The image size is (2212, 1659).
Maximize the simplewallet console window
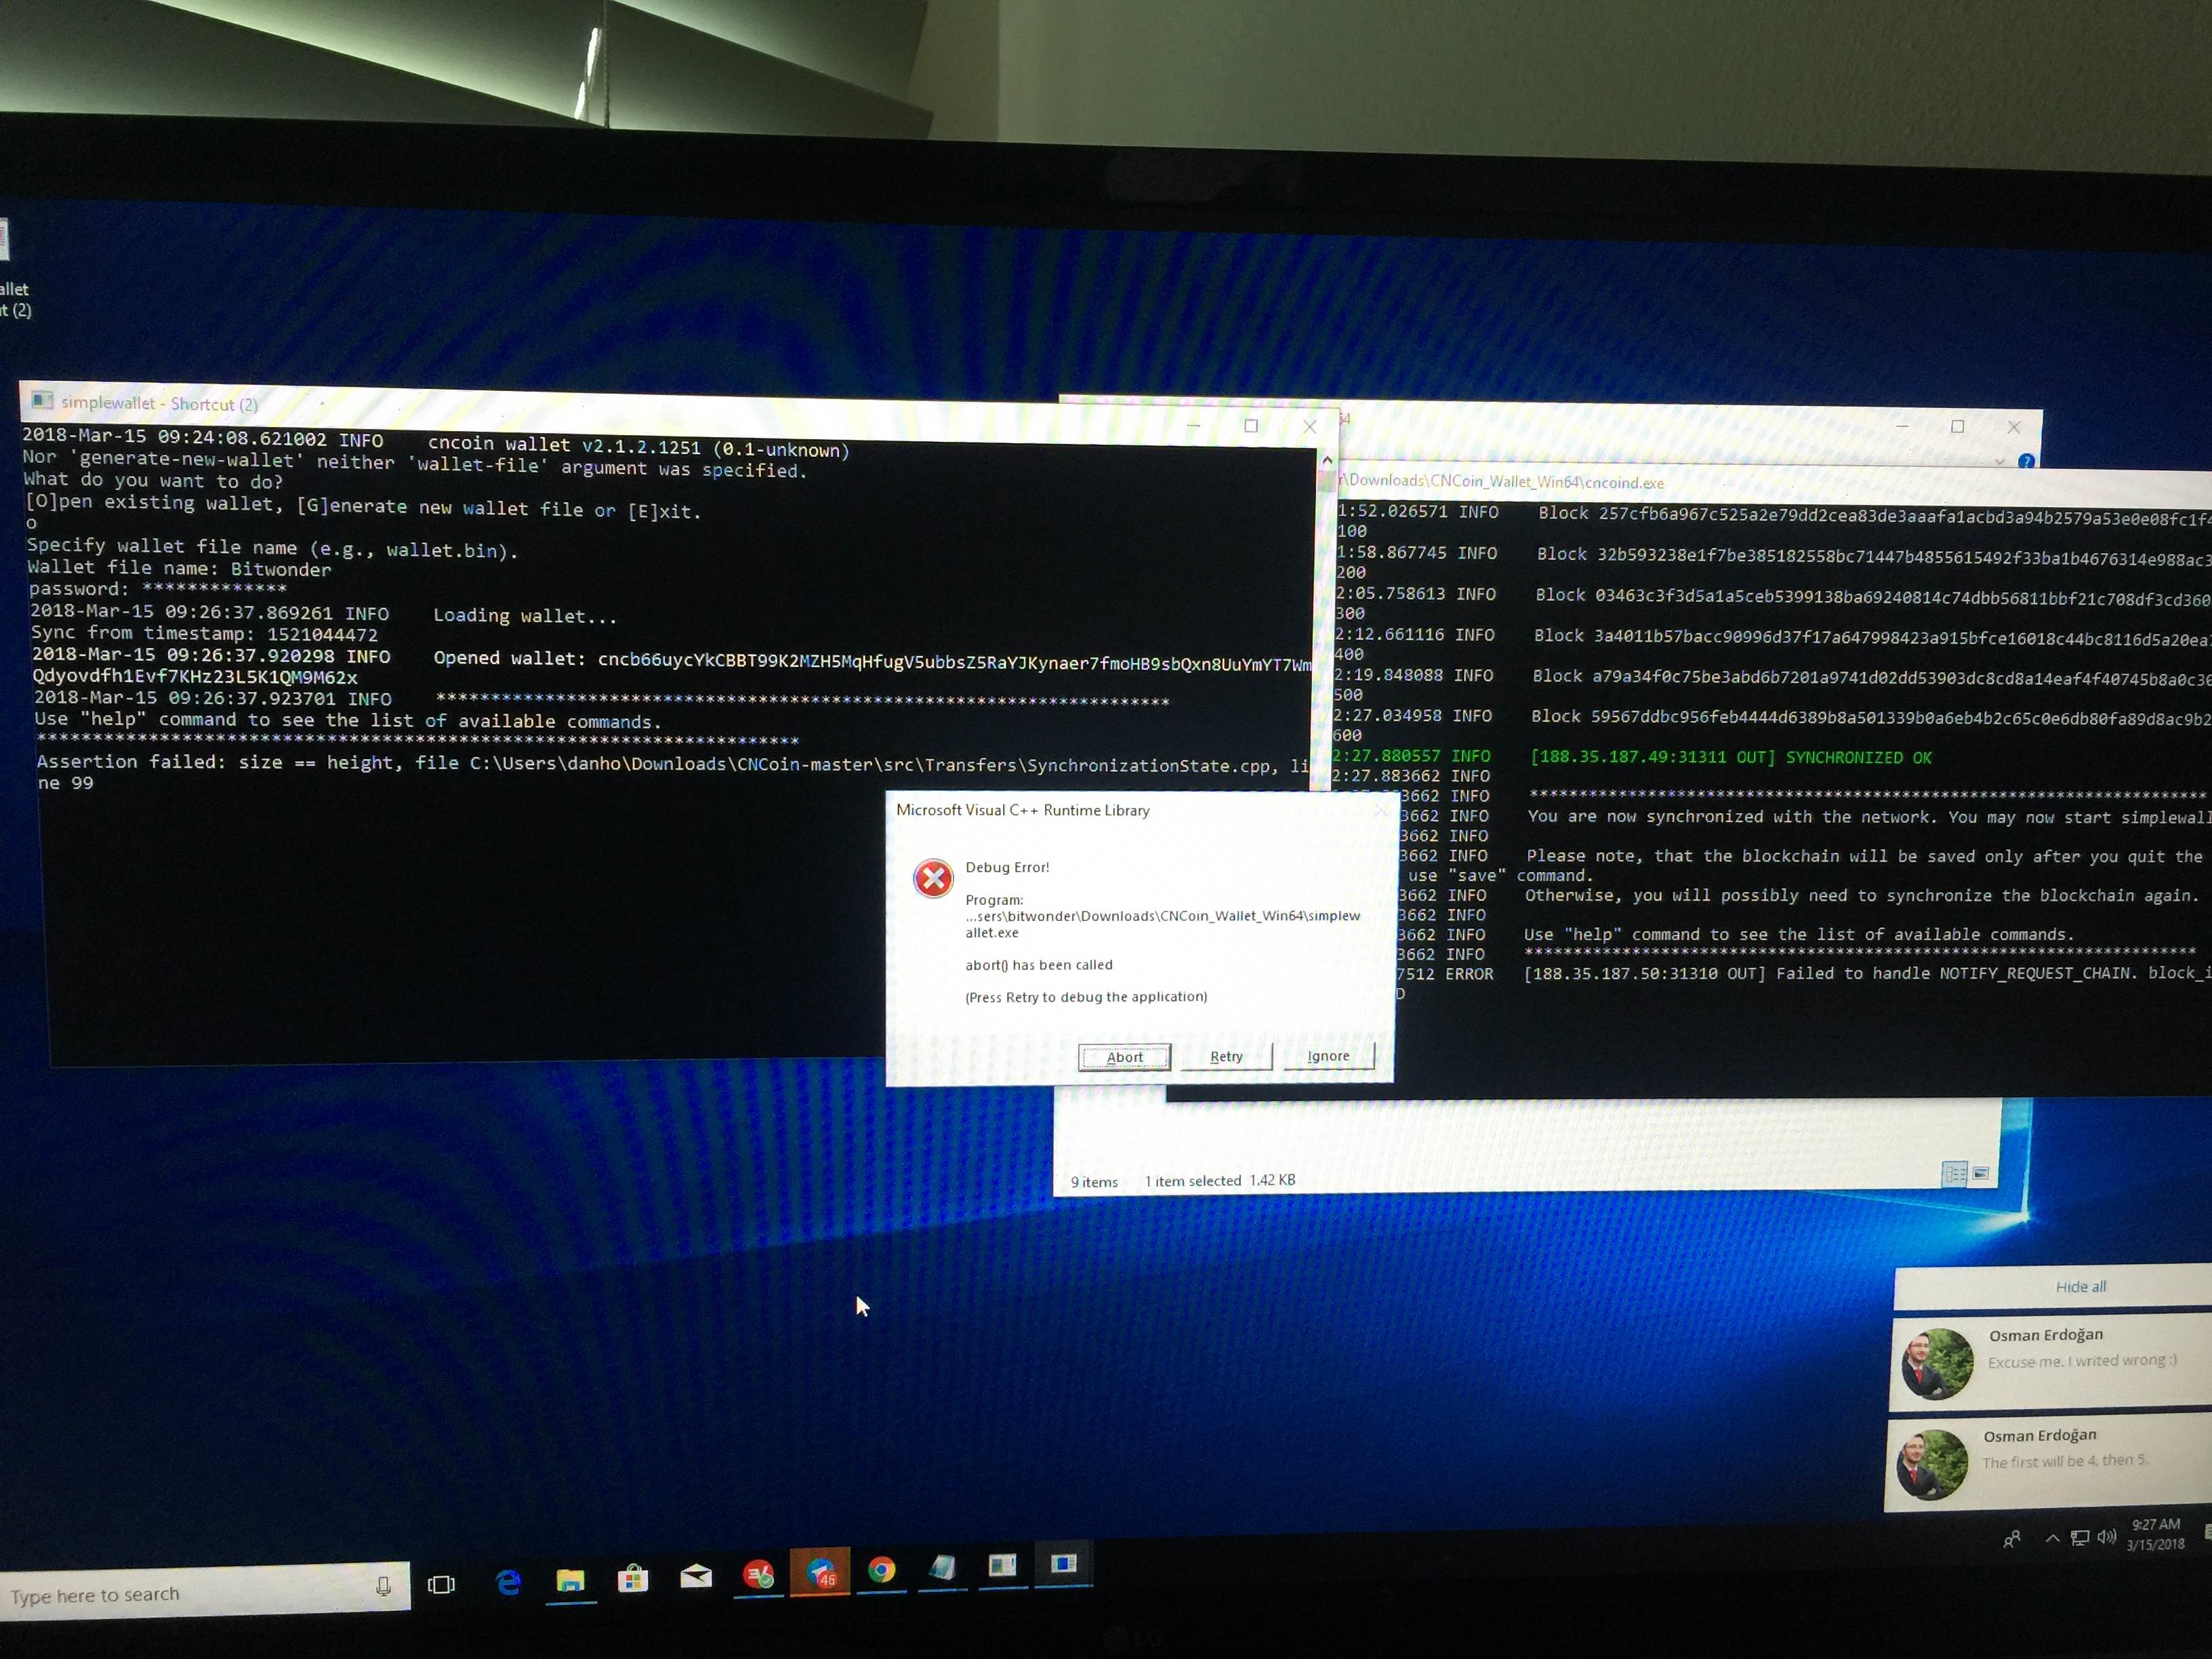1250,426
